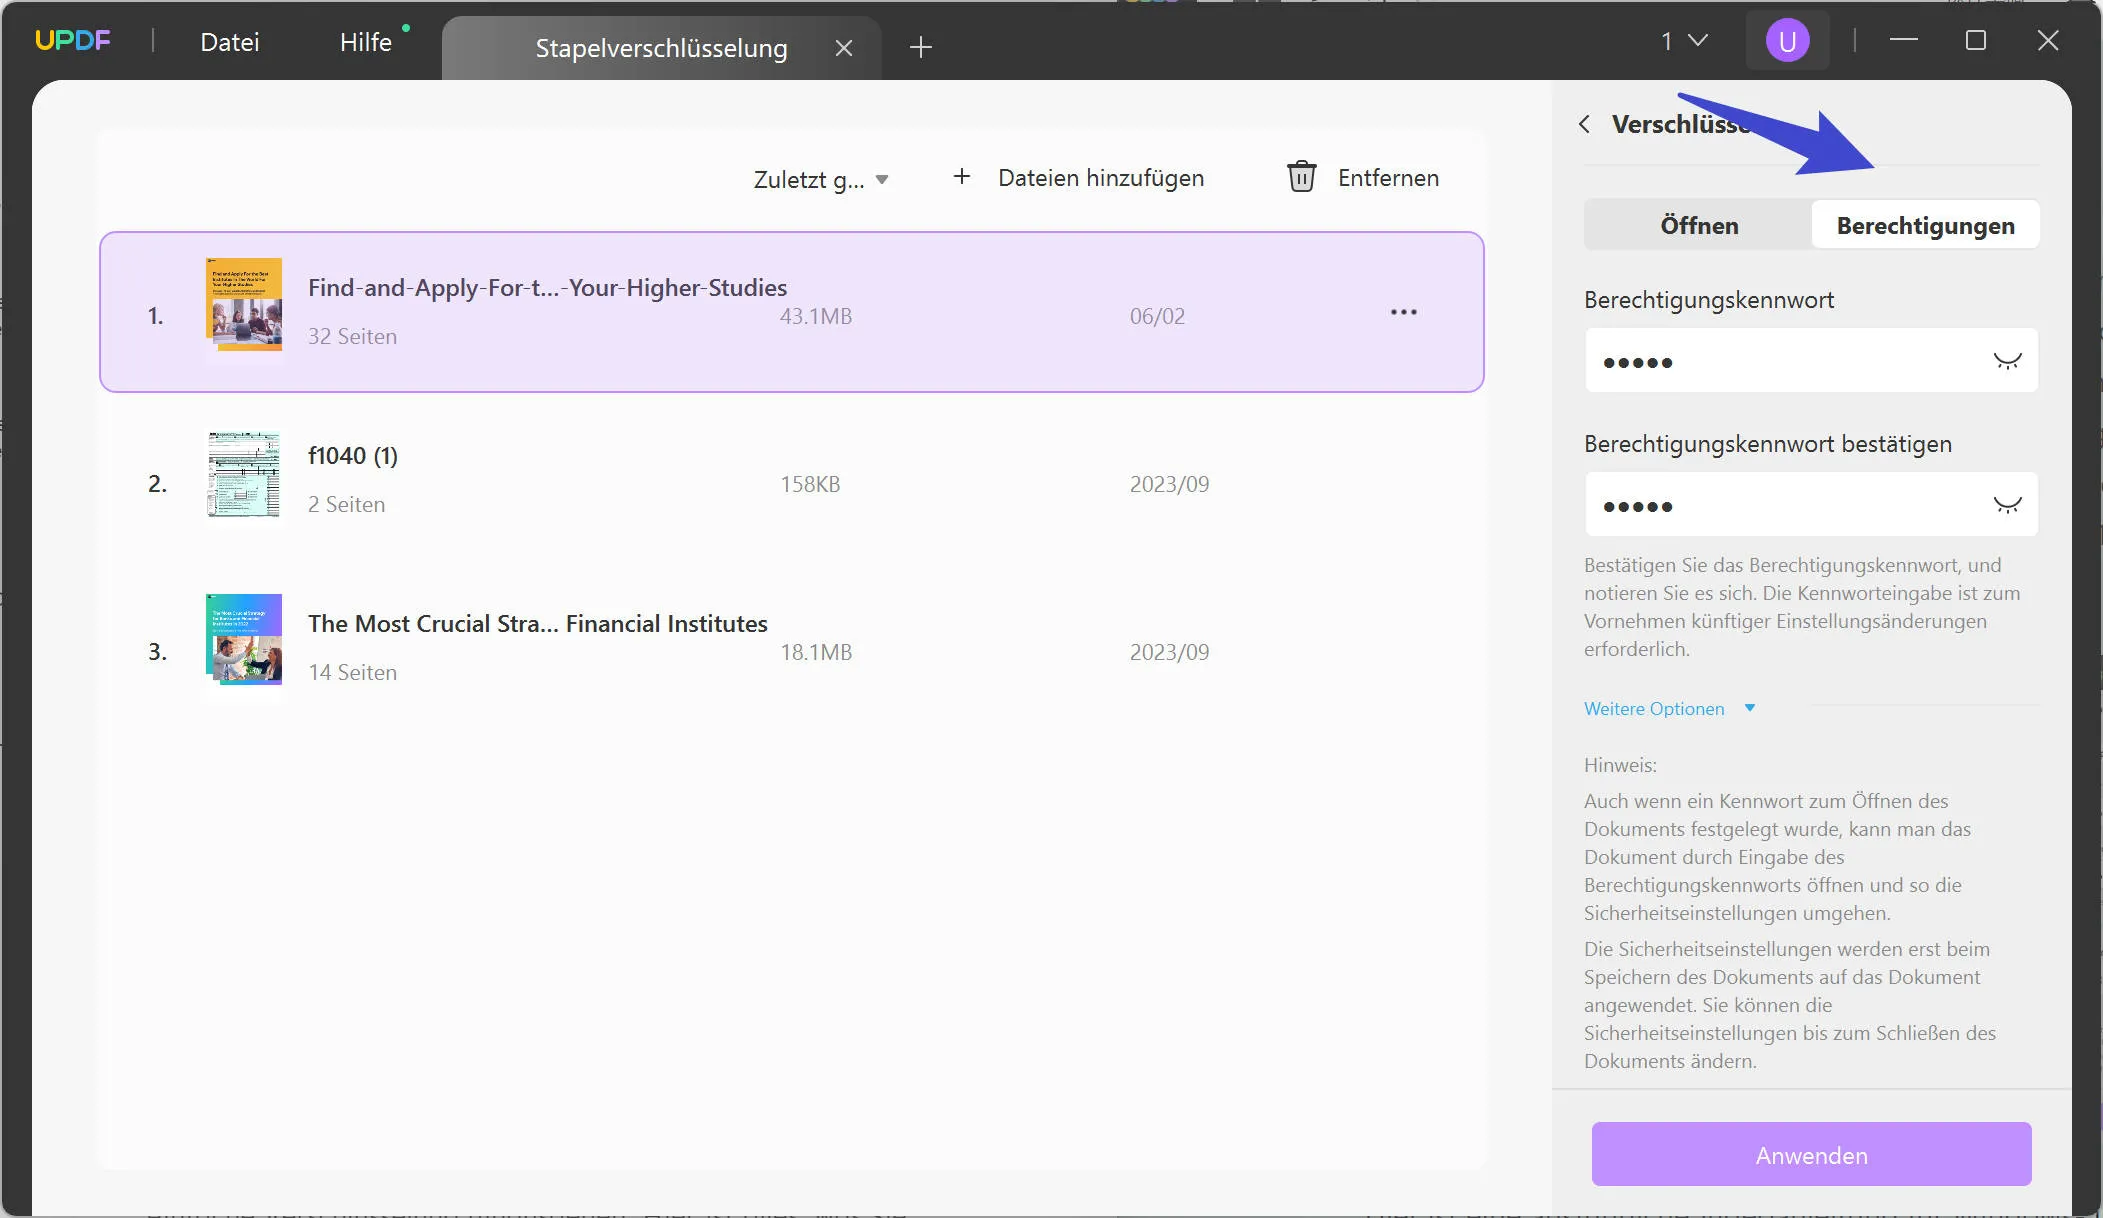The width and height of the screenshot is (2103, 1218).
Task: Click Entfernen trash icon
Action: pos(1302,177)
